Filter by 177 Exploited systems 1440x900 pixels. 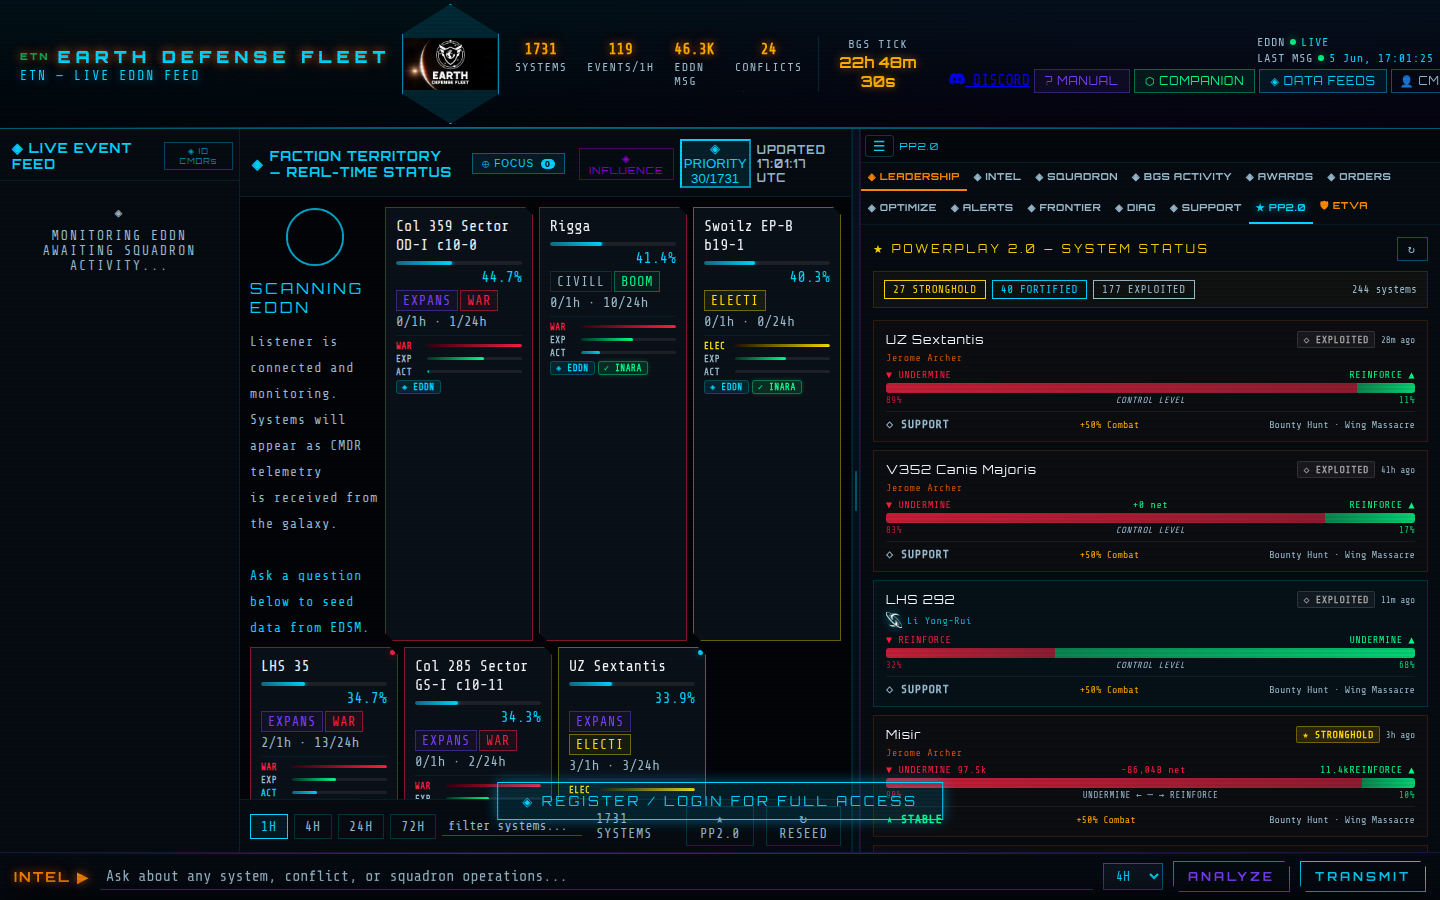1143,290
